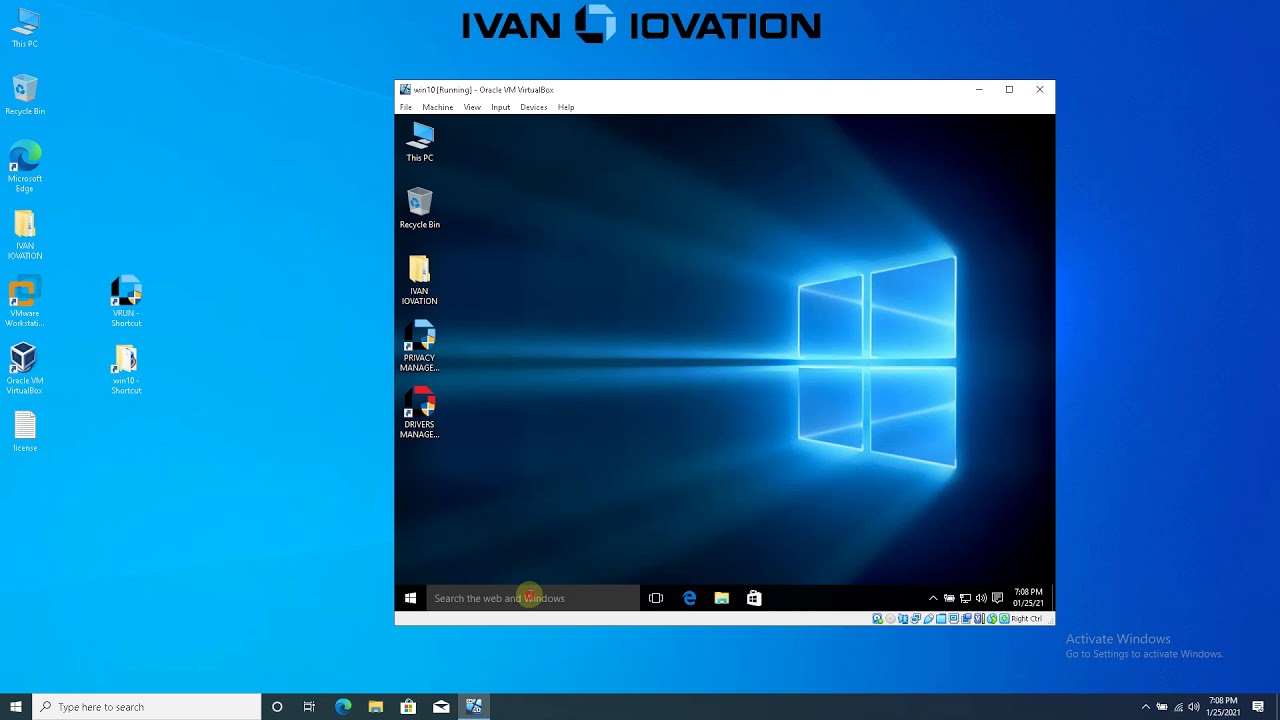Launch Edge from the guest taskbar

tap(689, 598)
